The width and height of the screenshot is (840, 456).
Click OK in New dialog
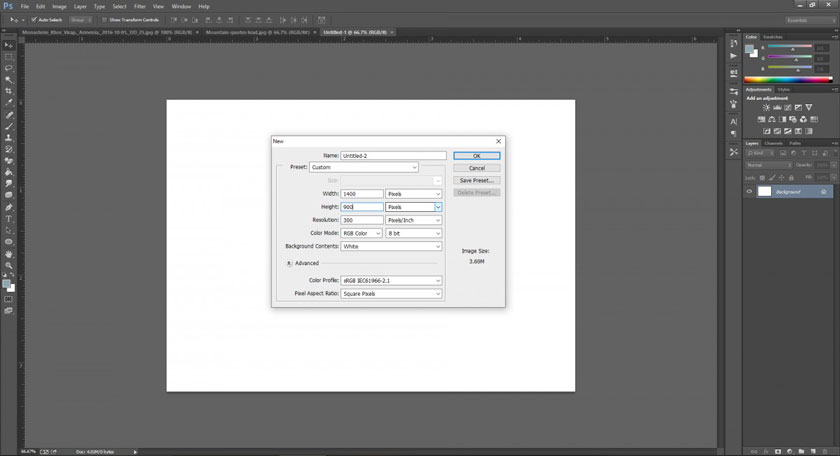pos(477,155)
